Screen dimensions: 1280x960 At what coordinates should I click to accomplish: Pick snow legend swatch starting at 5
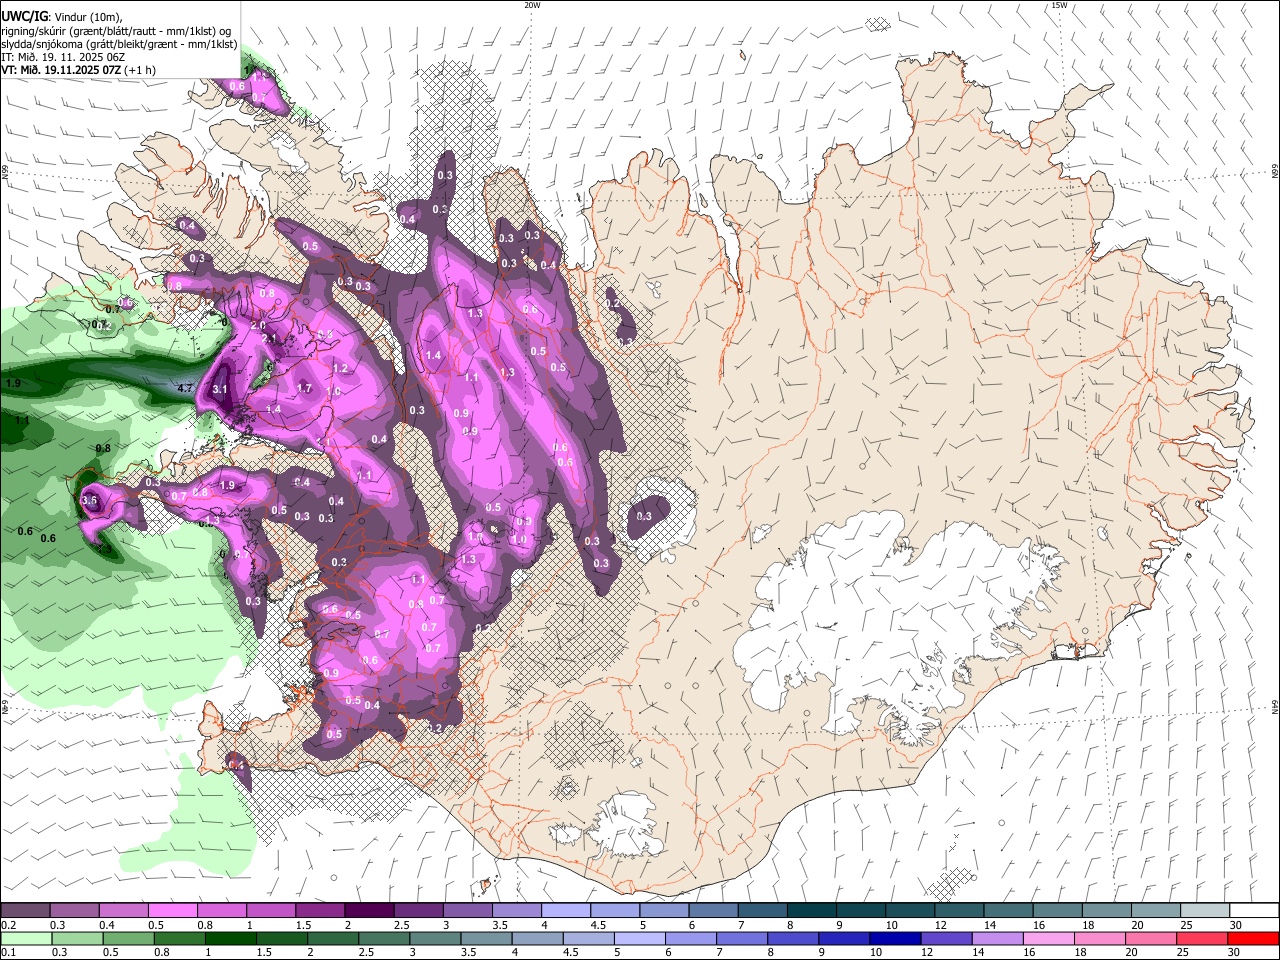coord(663,911)
